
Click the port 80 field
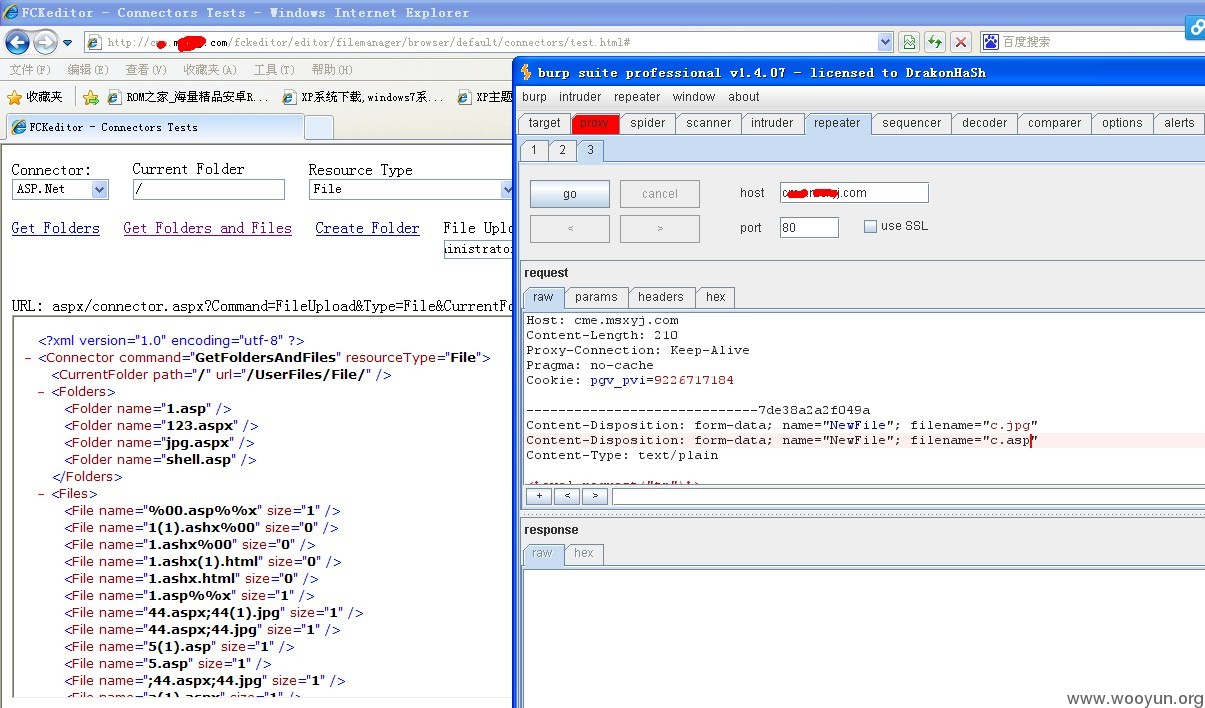809,227
